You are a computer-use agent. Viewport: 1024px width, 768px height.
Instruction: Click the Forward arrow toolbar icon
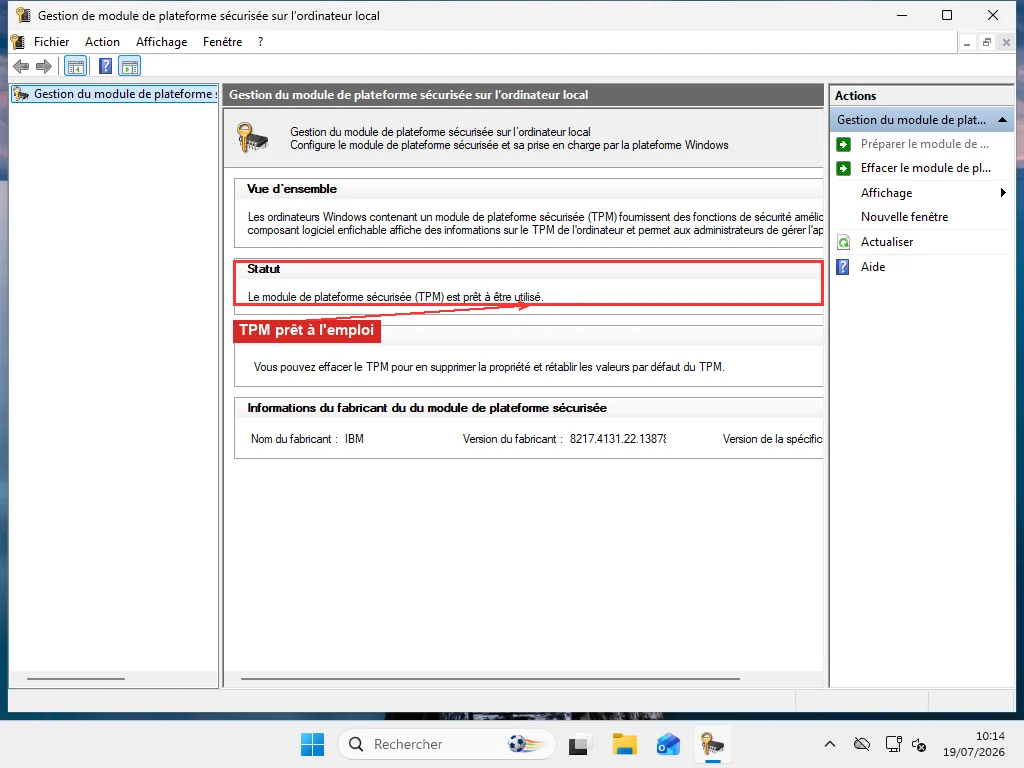click(x=44, y=66)
